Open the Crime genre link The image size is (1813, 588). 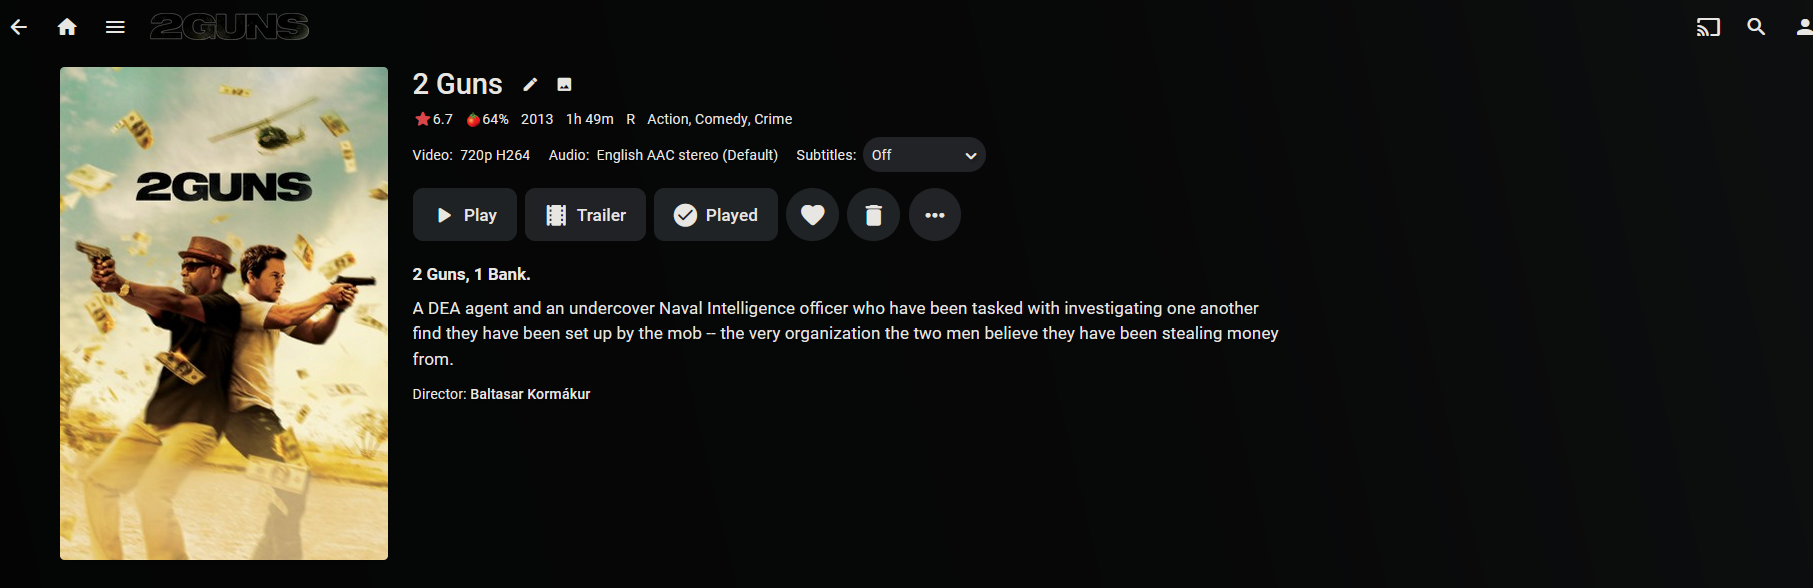(x=773, y=119)
